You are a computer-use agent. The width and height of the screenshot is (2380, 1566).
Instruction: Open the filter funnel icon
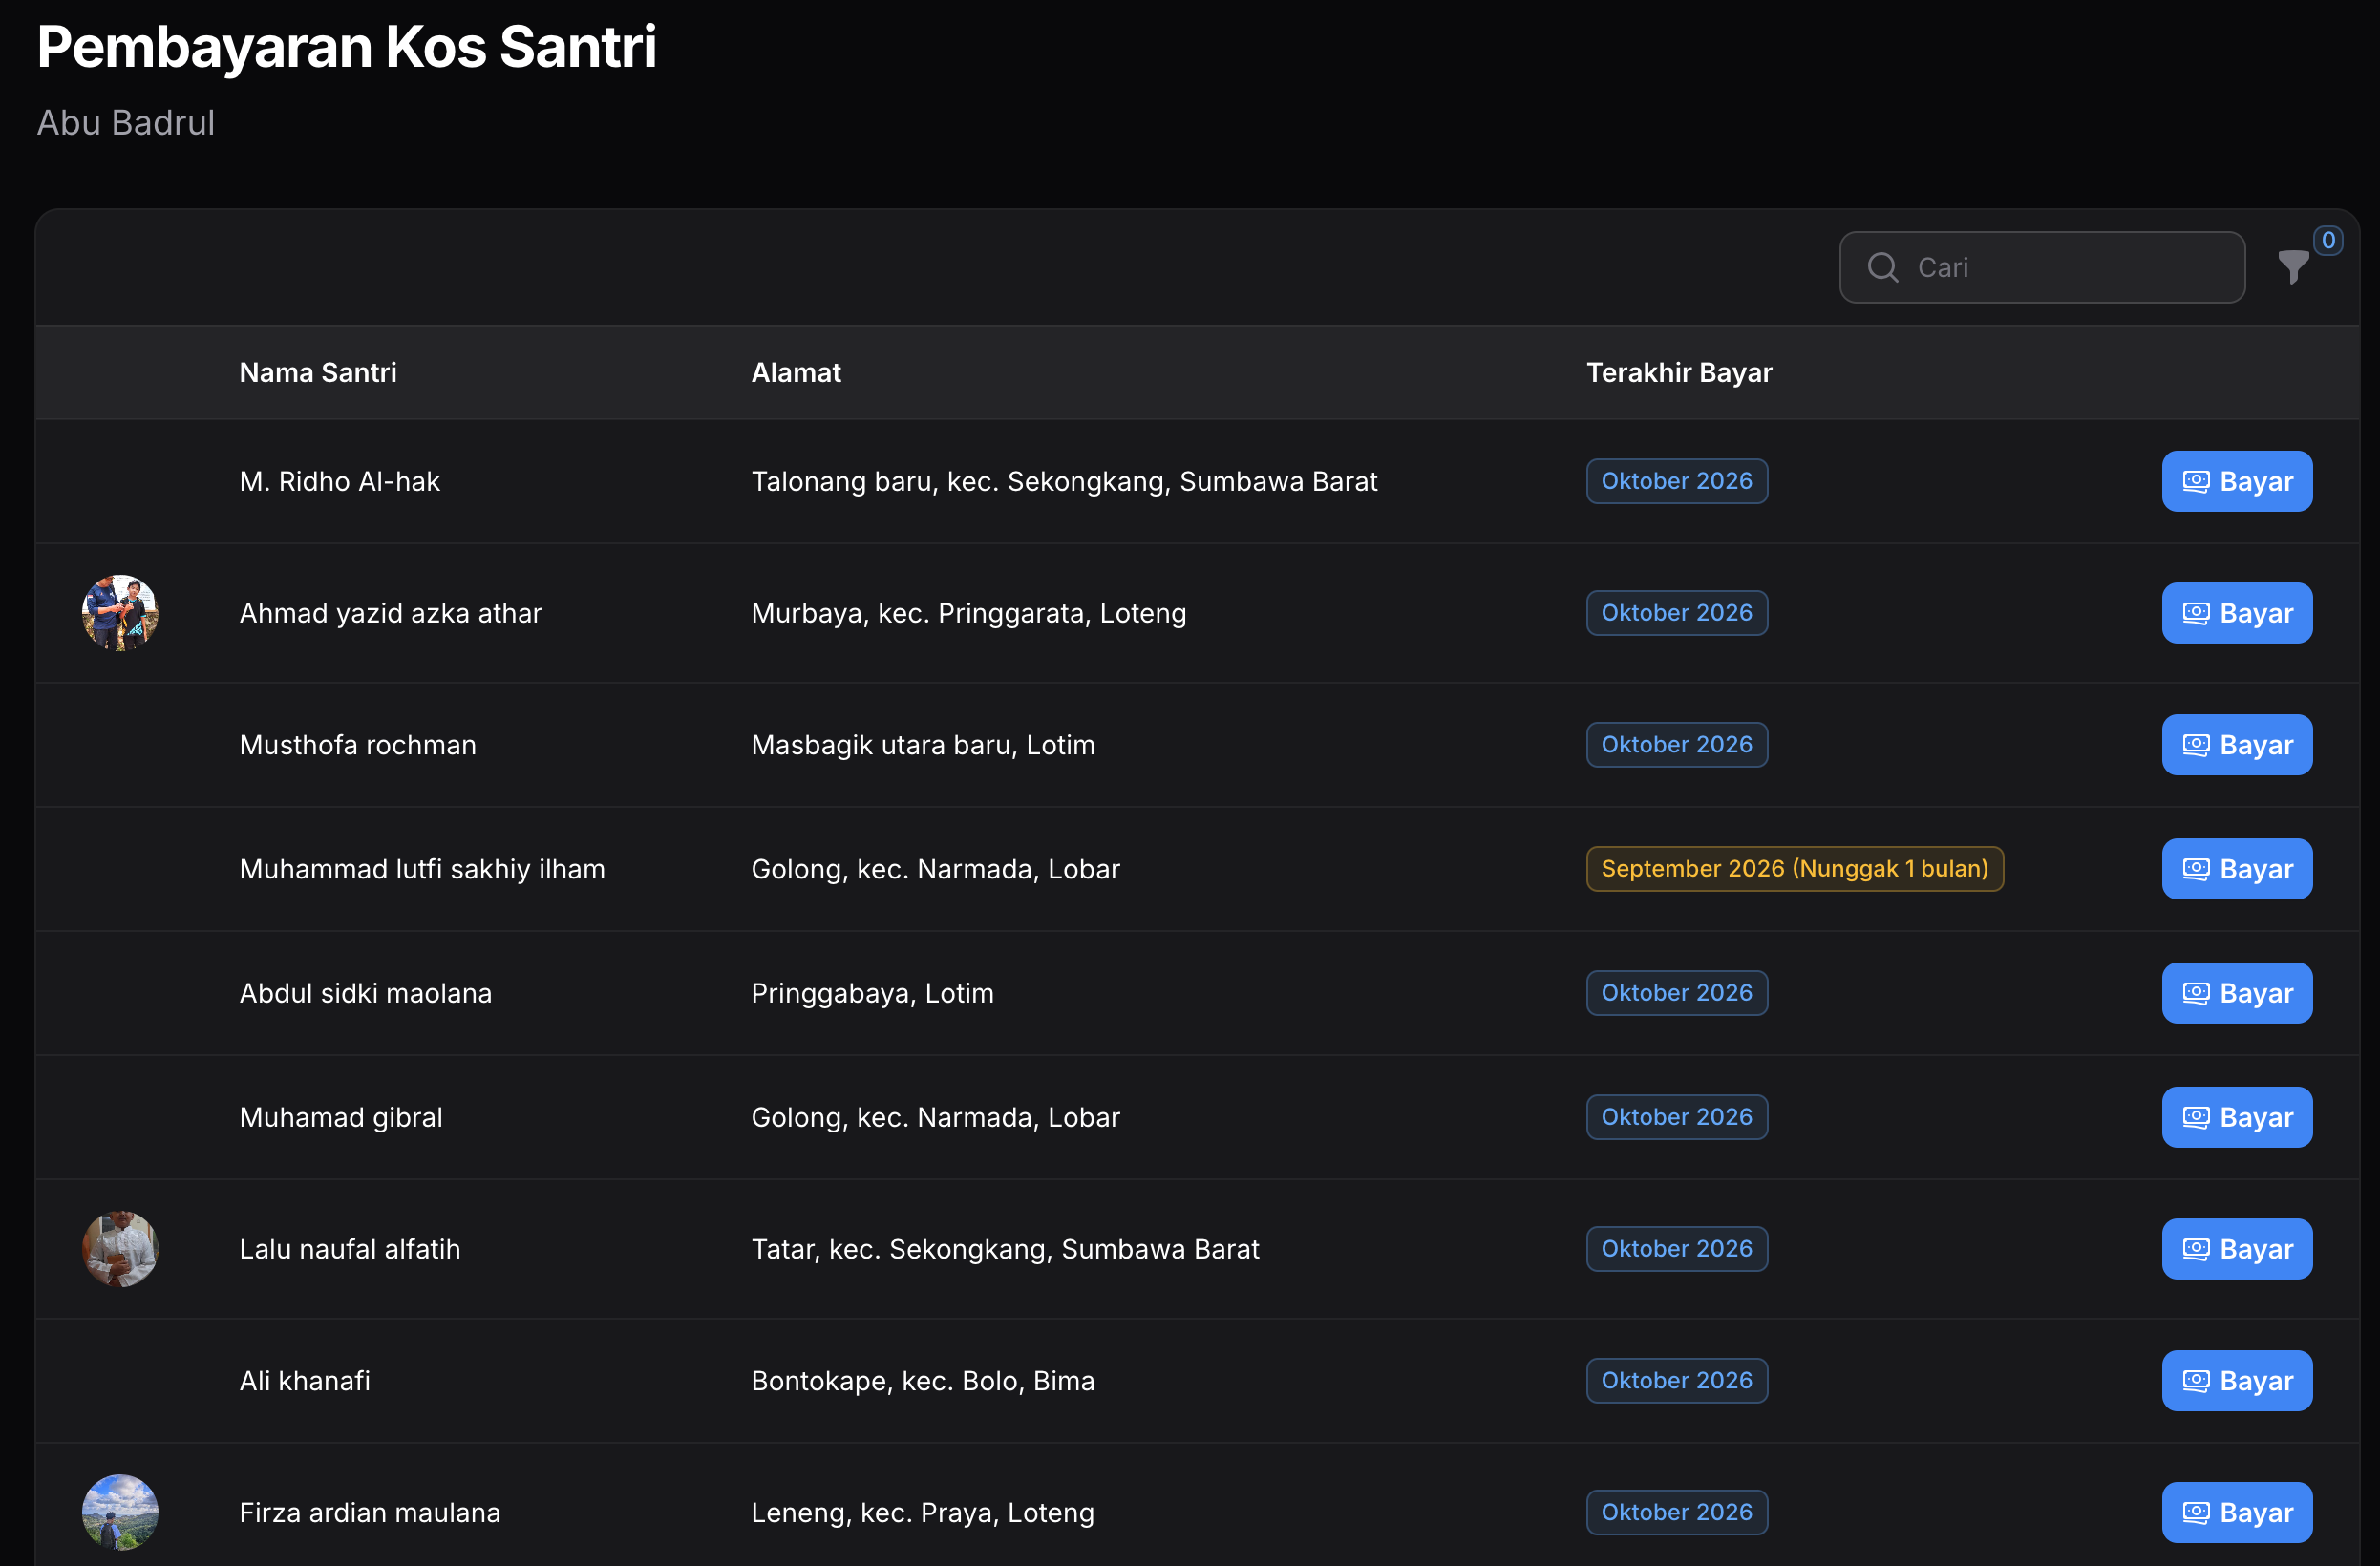[2293, 267]
